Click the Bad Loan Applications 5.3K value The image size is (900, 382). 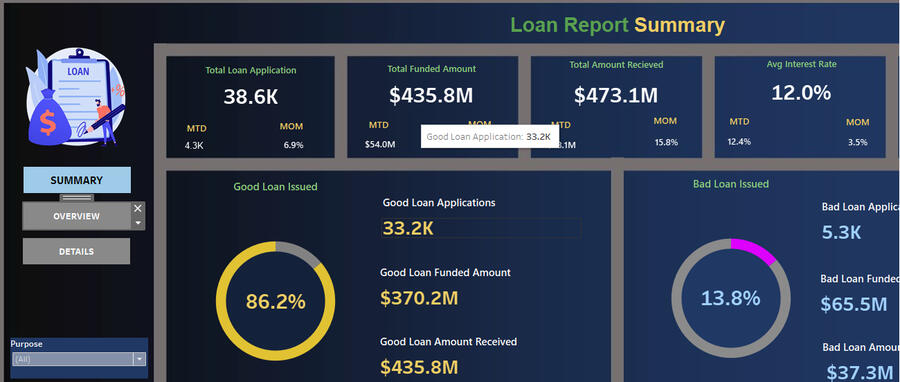(841, 232)
